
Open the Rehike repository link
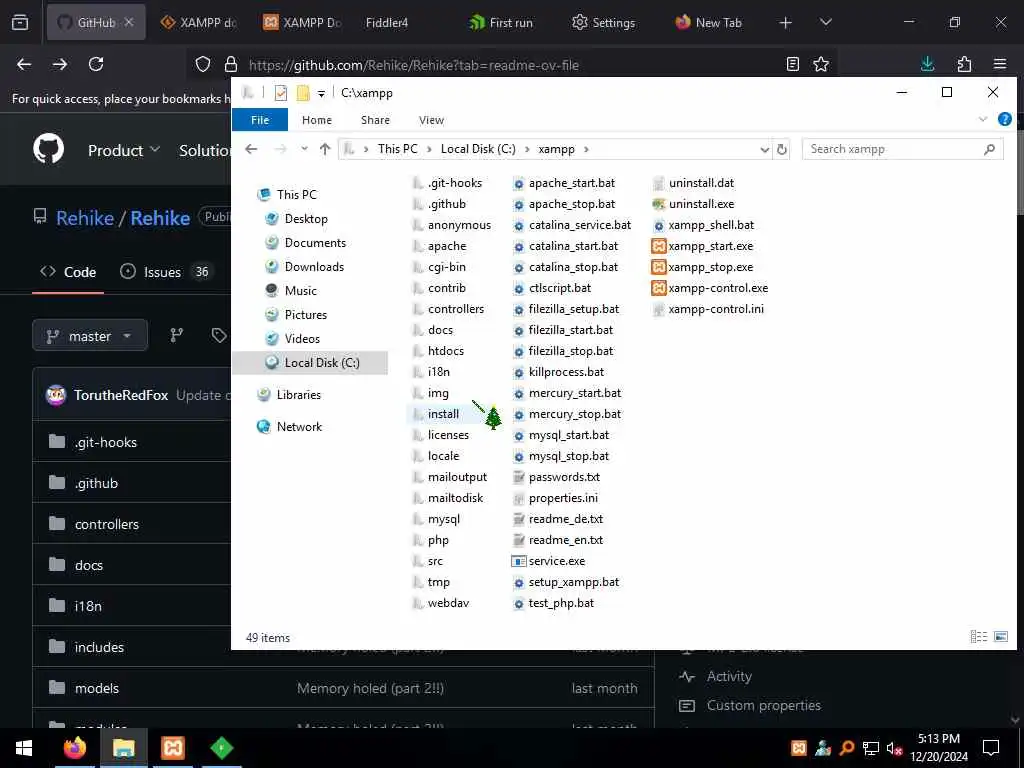click(x=160, y=218)
